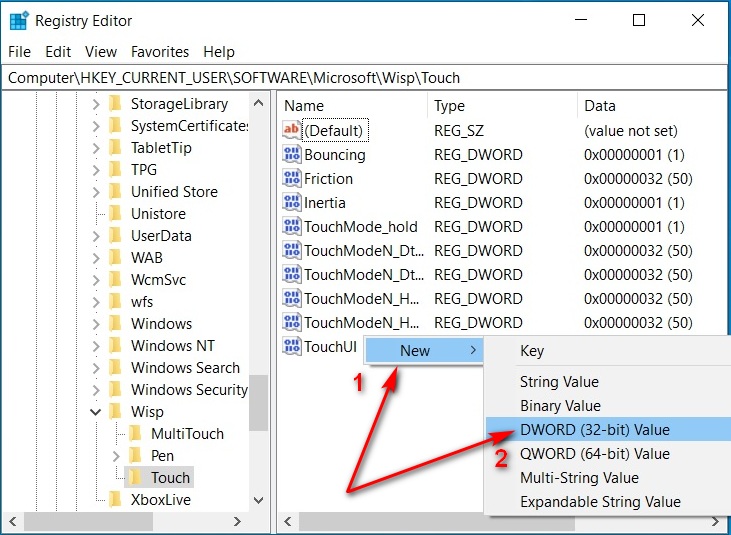The image size is (731, 535).
Task: Click the StorageLibrary folder icon
Action: coord(116,103)
